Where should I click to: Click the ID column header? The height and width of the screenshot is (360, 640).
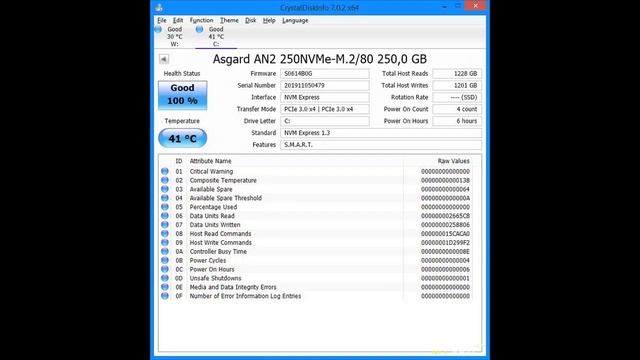click(x=179, y=161)
